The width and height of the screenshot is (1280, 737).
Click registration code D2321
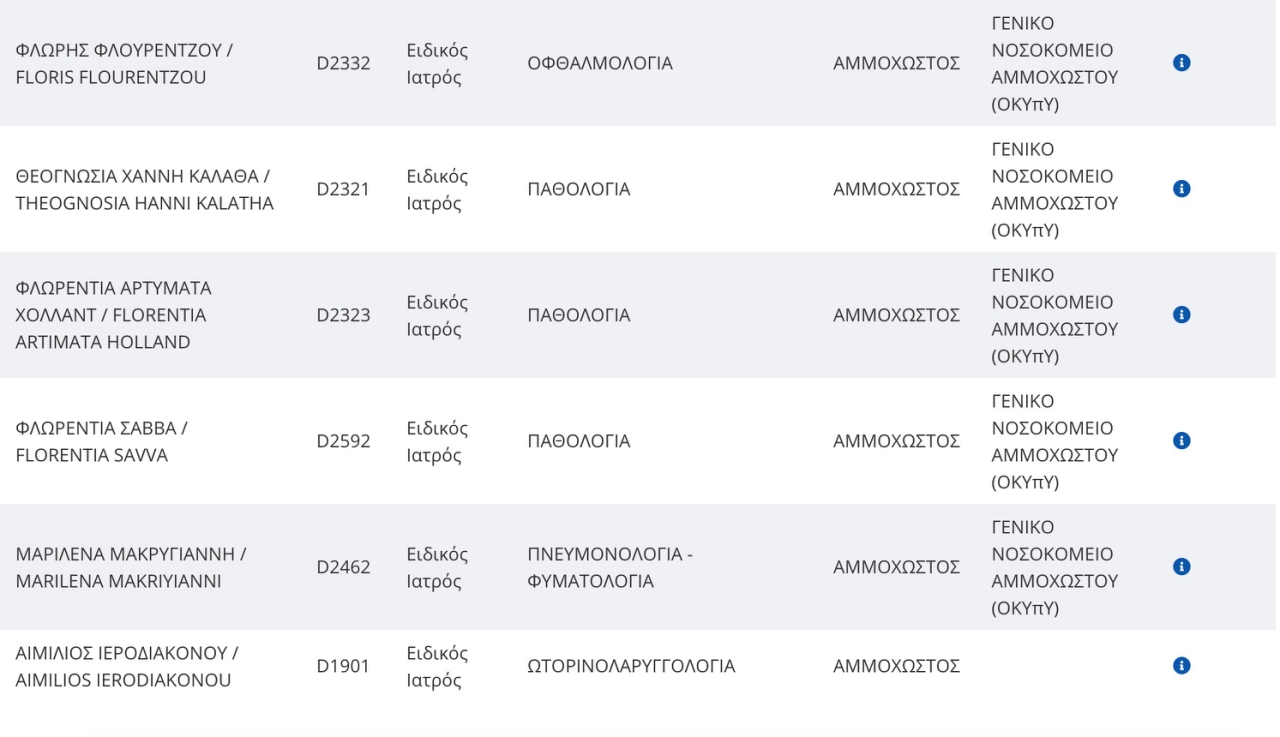[x=343, y=189]
